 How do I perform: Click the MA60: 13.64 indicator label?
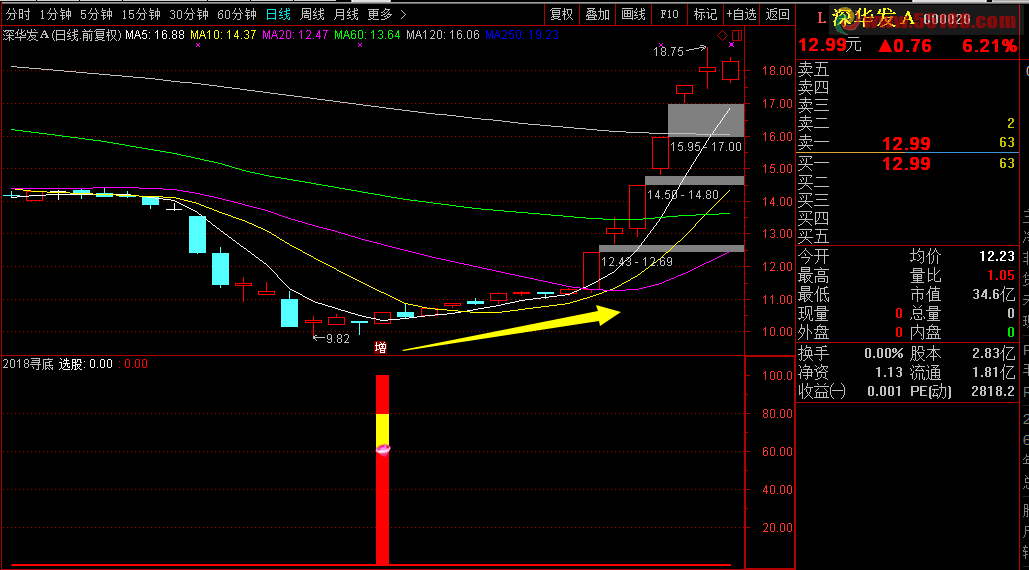[367, 35]
